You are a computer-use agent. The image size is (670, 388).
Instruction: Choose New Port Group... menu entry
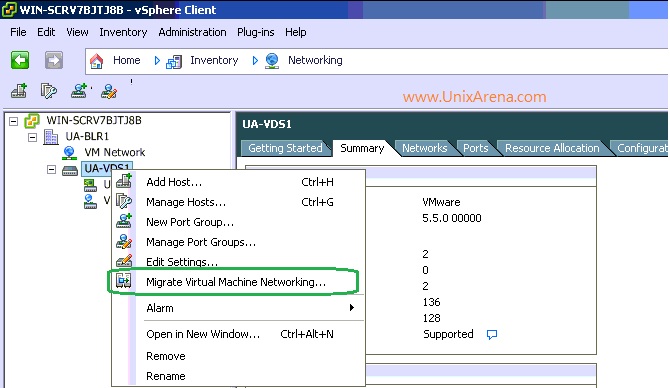click(x=238, y=222)
